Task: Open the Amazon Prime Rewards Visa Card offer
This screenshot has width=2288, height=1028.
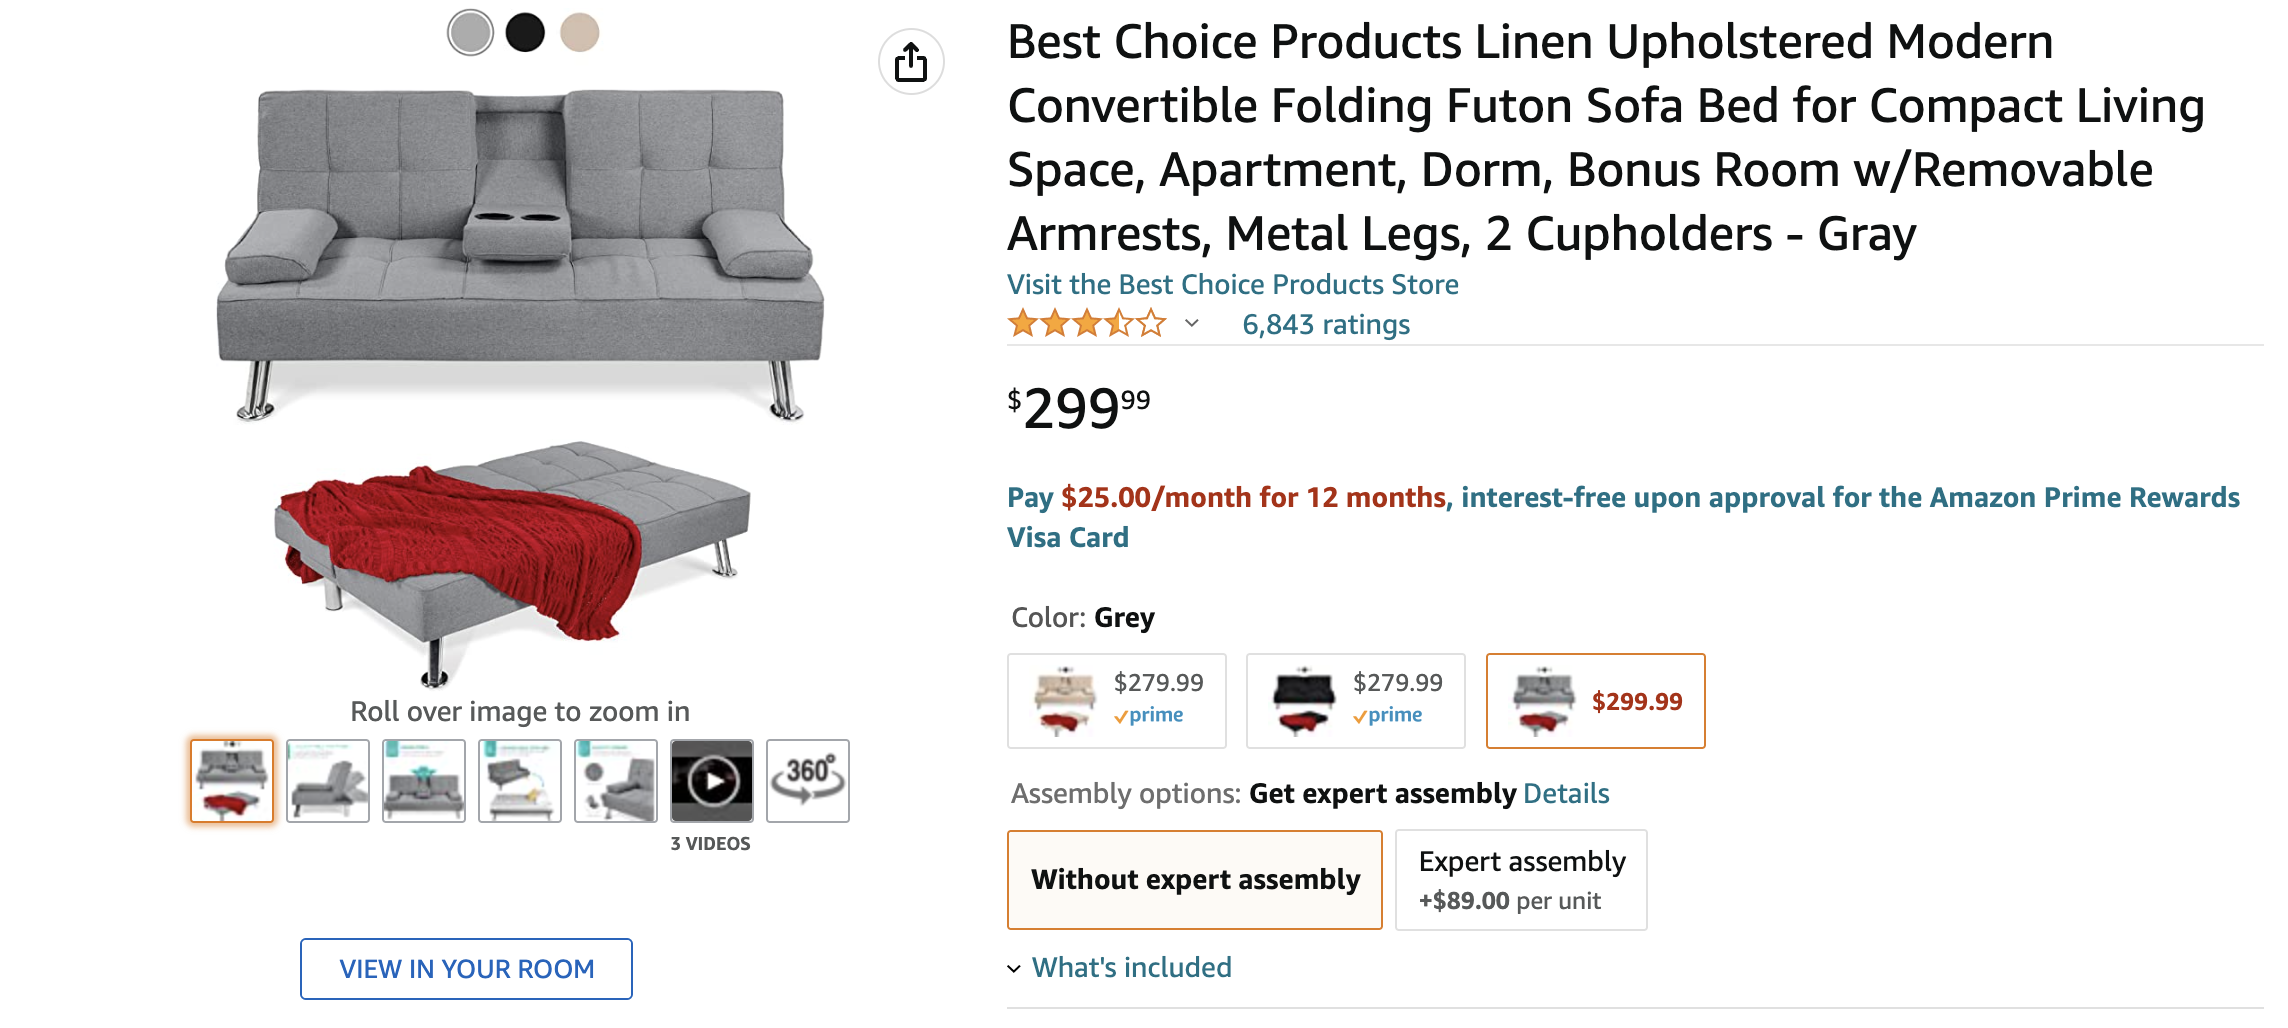Action: click(1623, 517)
